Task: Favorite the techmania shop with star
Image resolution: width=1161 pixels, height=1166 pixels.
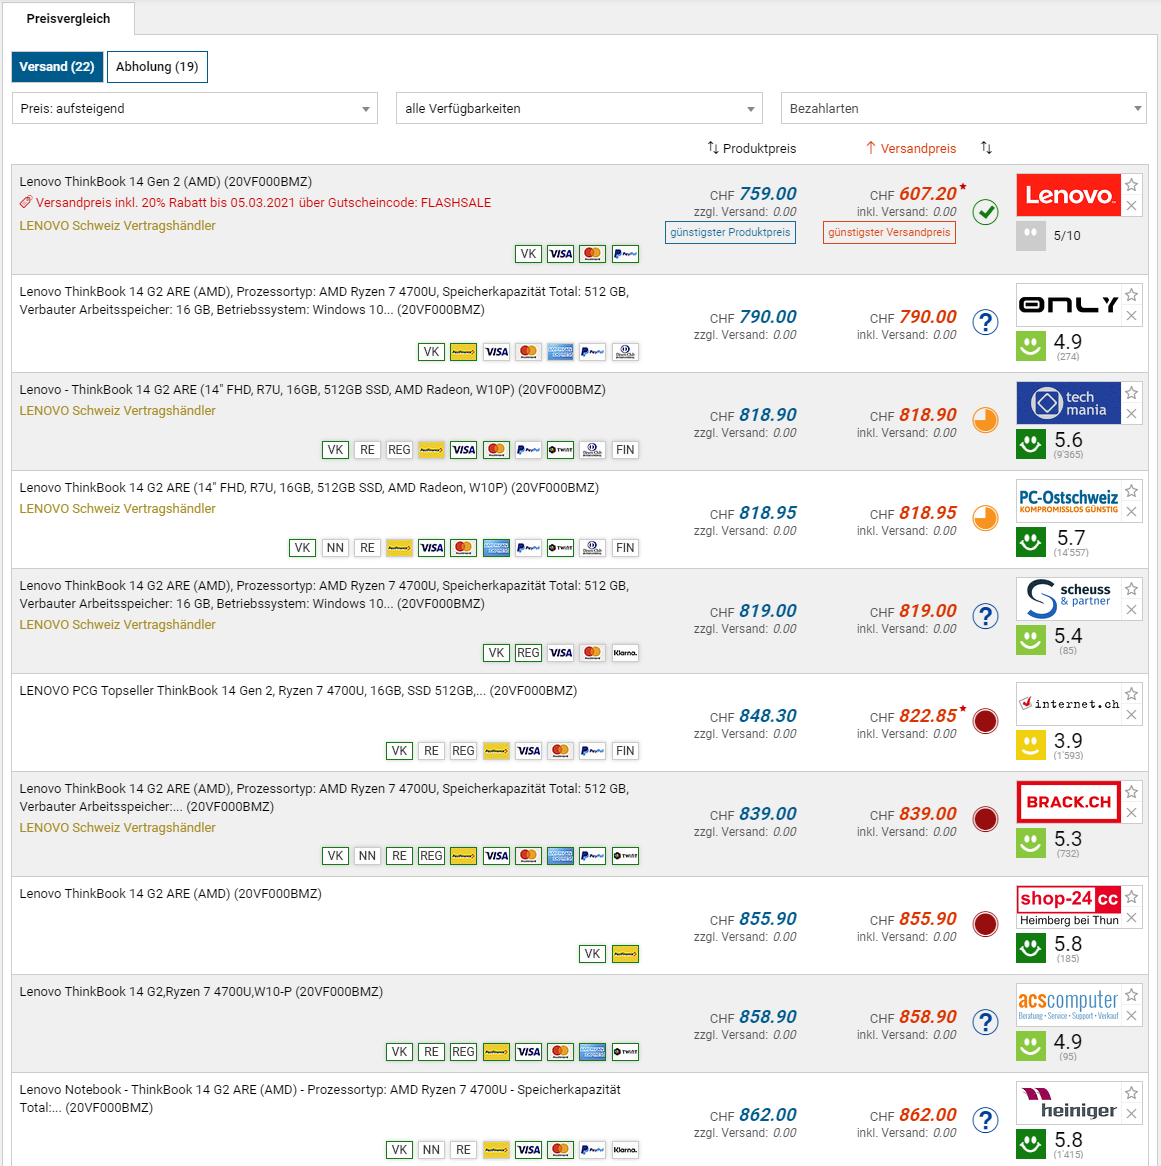Action: tap(1131, 393)
